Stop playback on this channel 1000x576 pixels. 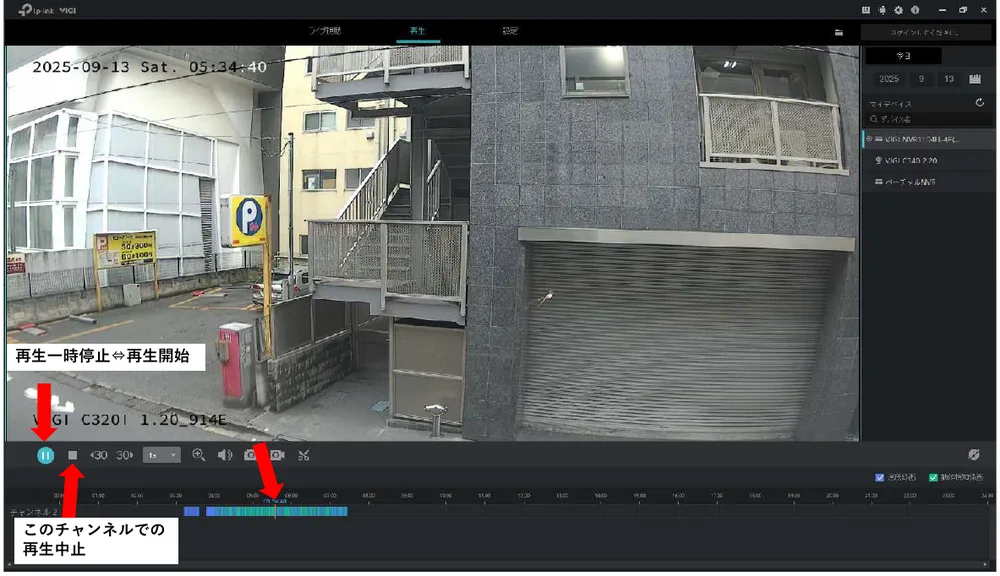(73, 455)
